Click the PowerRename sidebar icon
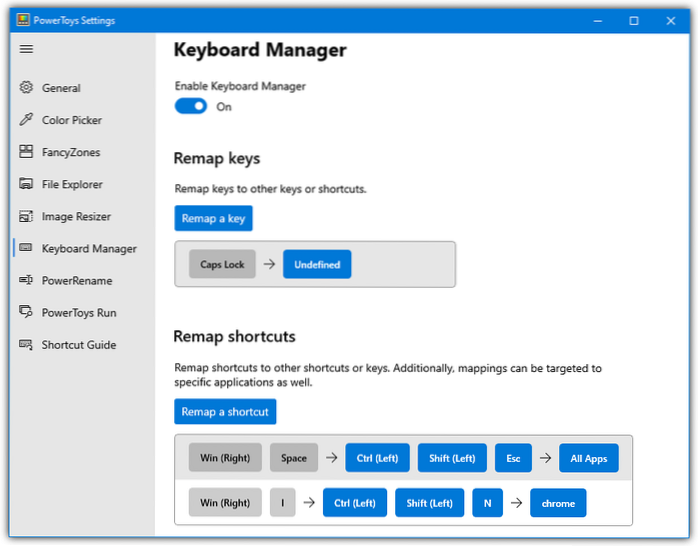 click(26, 281)
